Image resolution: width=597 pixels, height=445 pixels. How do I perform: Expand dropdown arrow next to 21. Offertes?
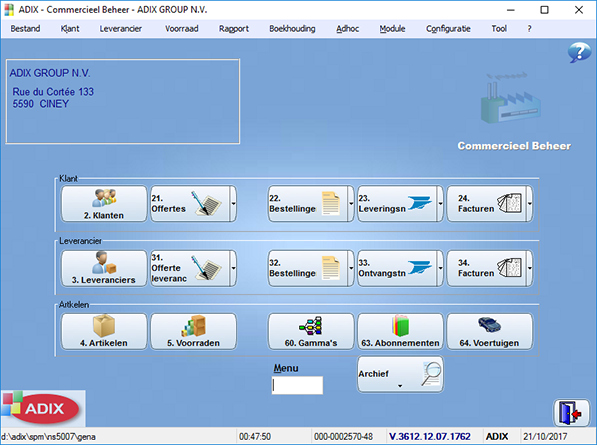tap(233, 204)
